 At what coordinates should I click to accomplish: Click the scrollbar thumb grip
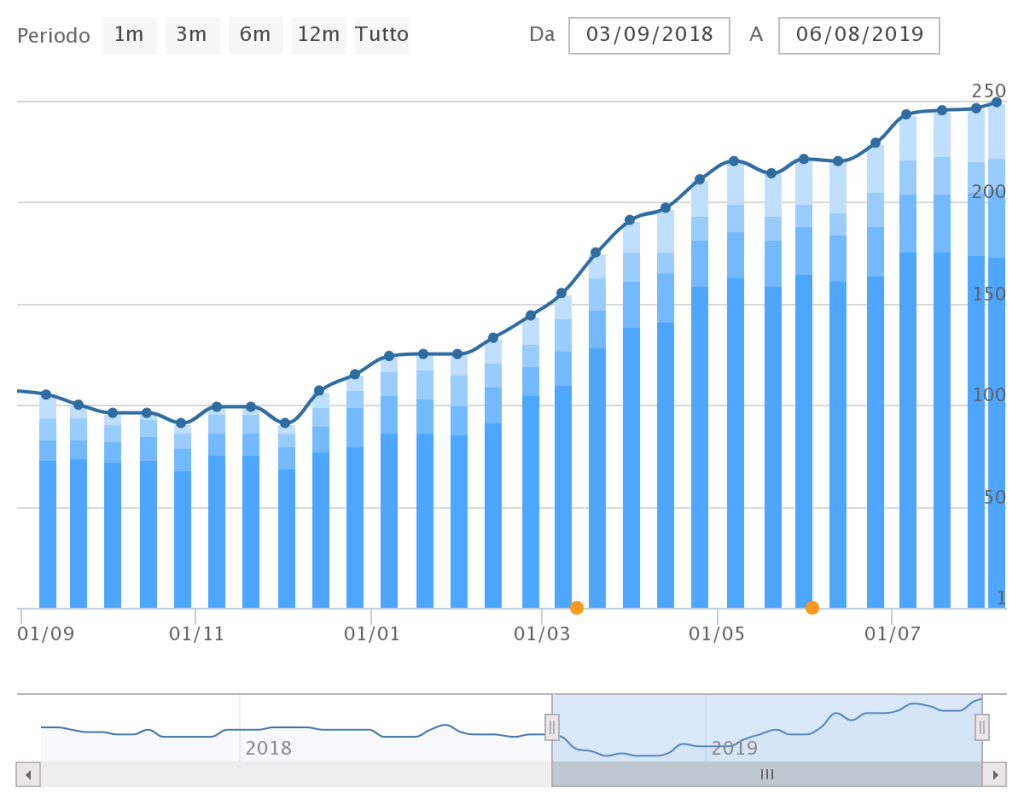pyautogui.click(x=767, y=774)
